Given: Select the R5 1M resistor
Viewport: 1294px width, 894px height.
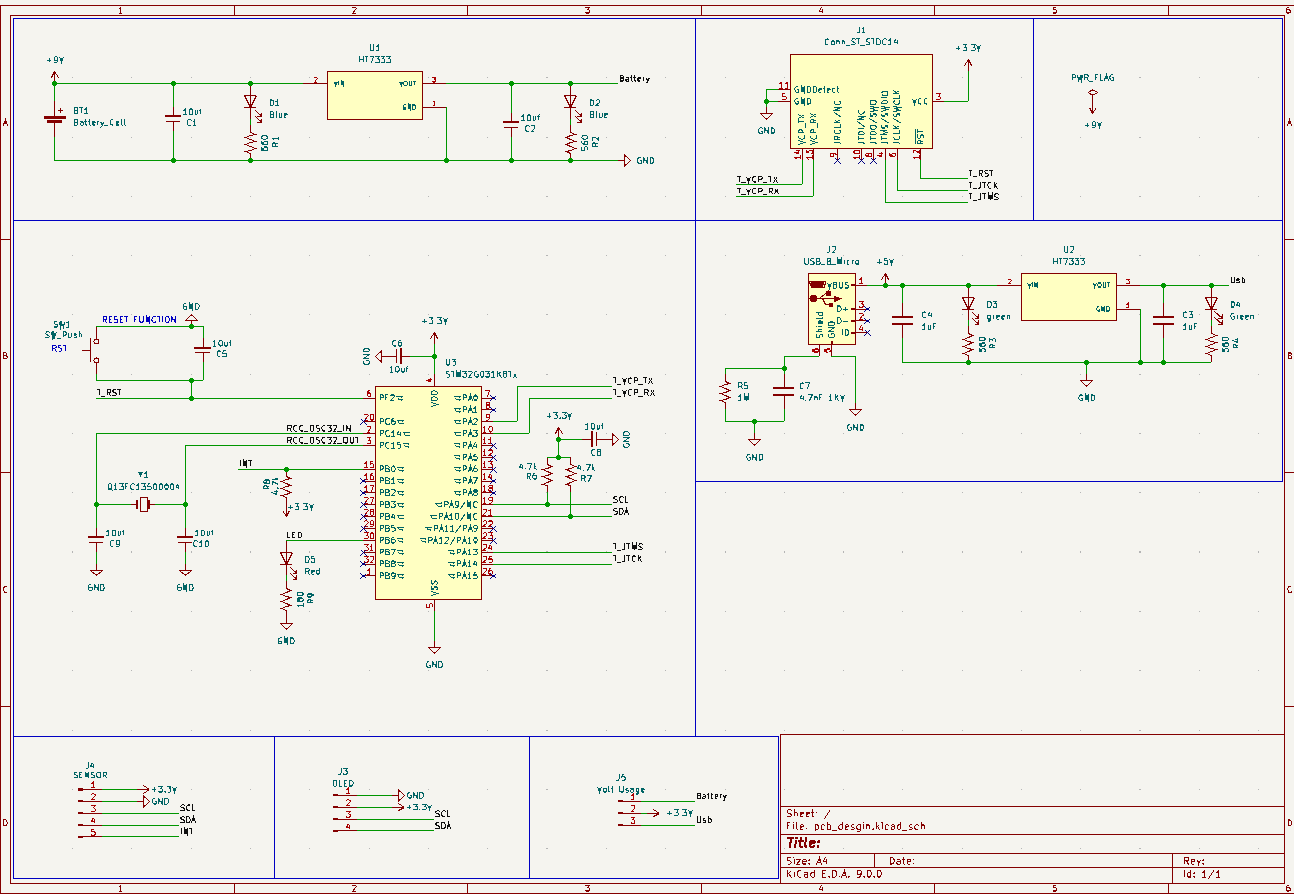Looking at the screenshot, I should pos(727,391).
